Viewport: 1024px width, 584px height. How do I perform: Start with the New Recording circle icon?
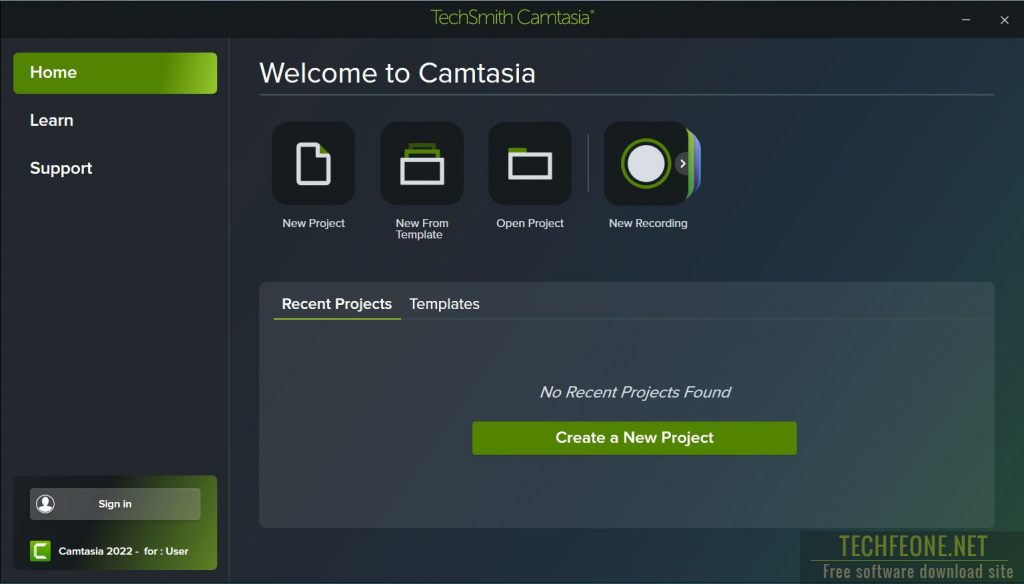click(646, 163)
